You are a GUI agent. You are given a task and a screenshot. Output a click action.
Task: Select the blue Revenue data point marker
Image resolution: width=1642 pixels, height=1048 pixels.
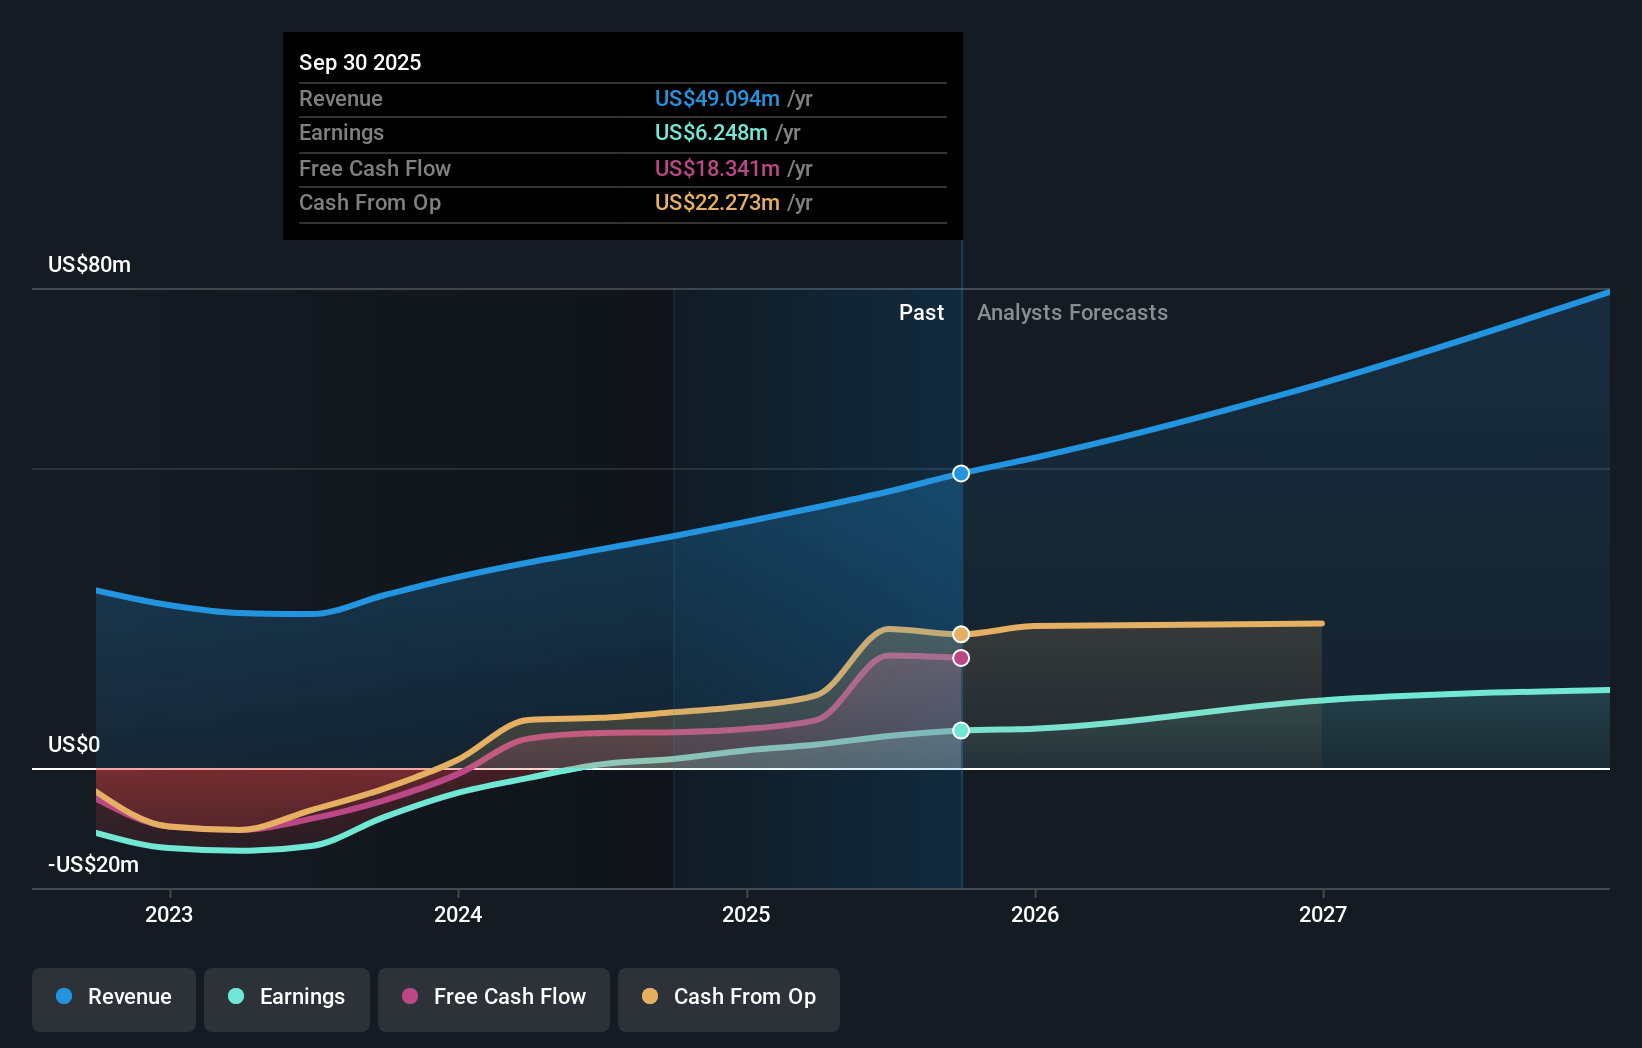coord(961,473)
